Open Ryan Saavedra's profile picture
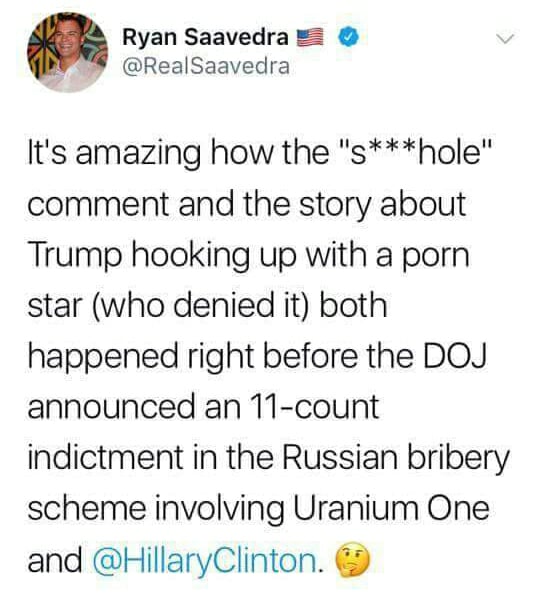540x596 pixels. tap(68, 52)
